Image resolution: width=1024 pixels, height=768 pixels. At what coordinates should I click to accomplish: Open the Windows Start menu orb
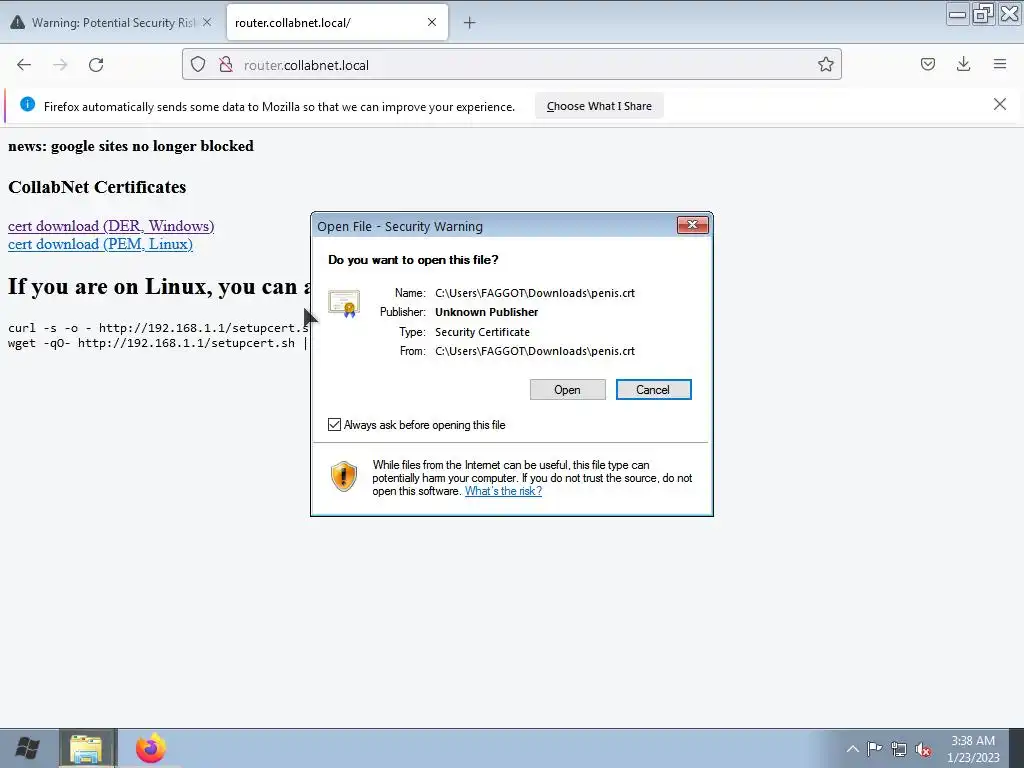(x=27, y=748)
